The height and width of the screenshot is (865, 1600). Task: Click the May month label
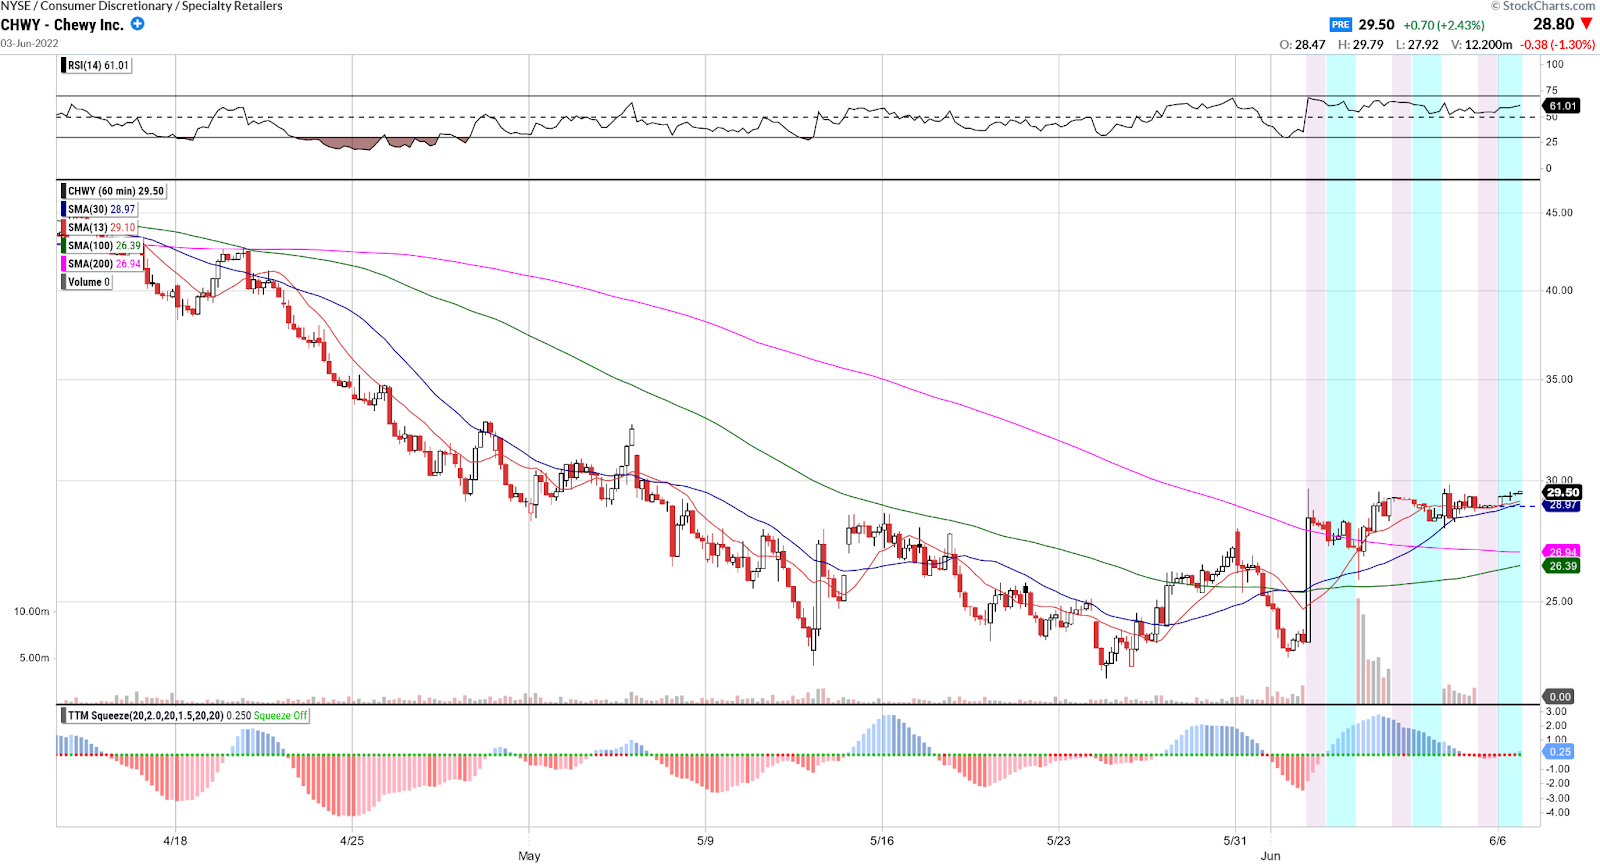point(529,856)
